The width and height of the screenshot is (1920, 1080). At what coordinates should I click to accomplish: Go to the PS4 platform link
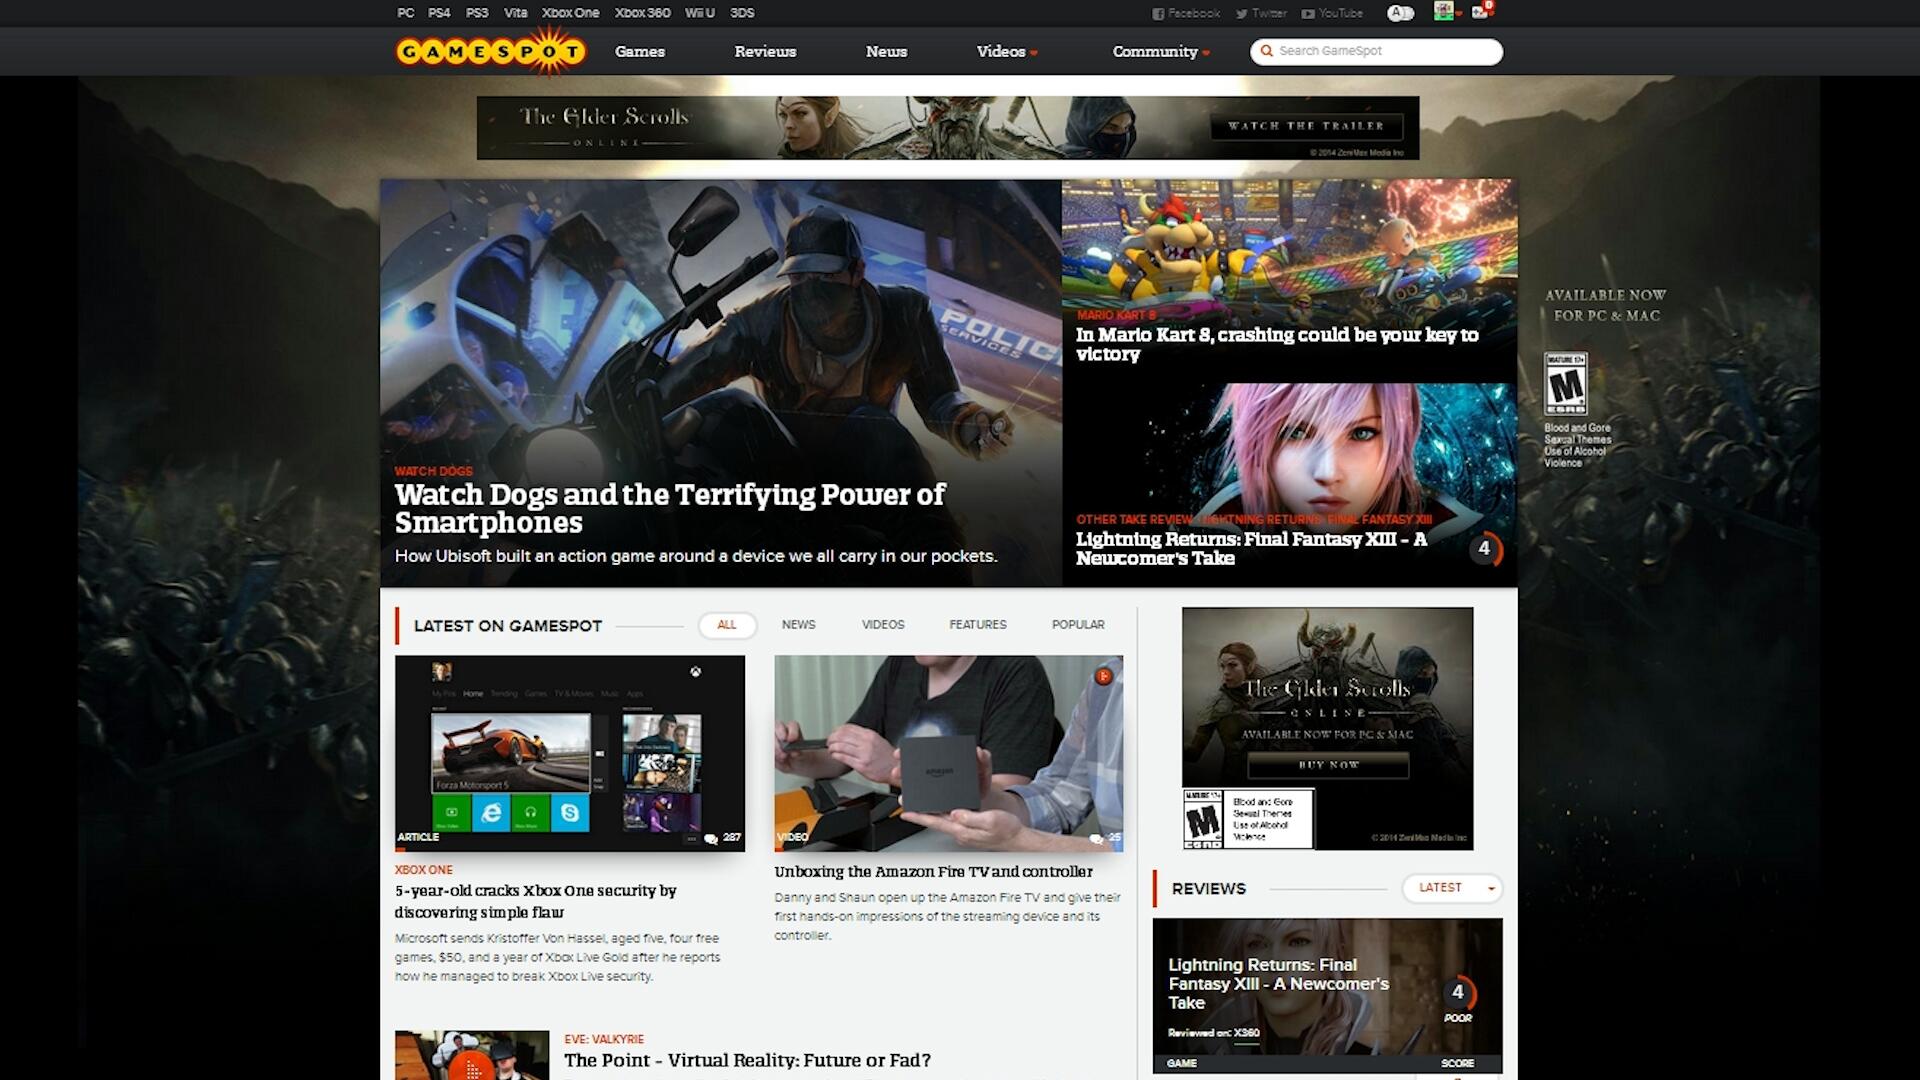439,13
